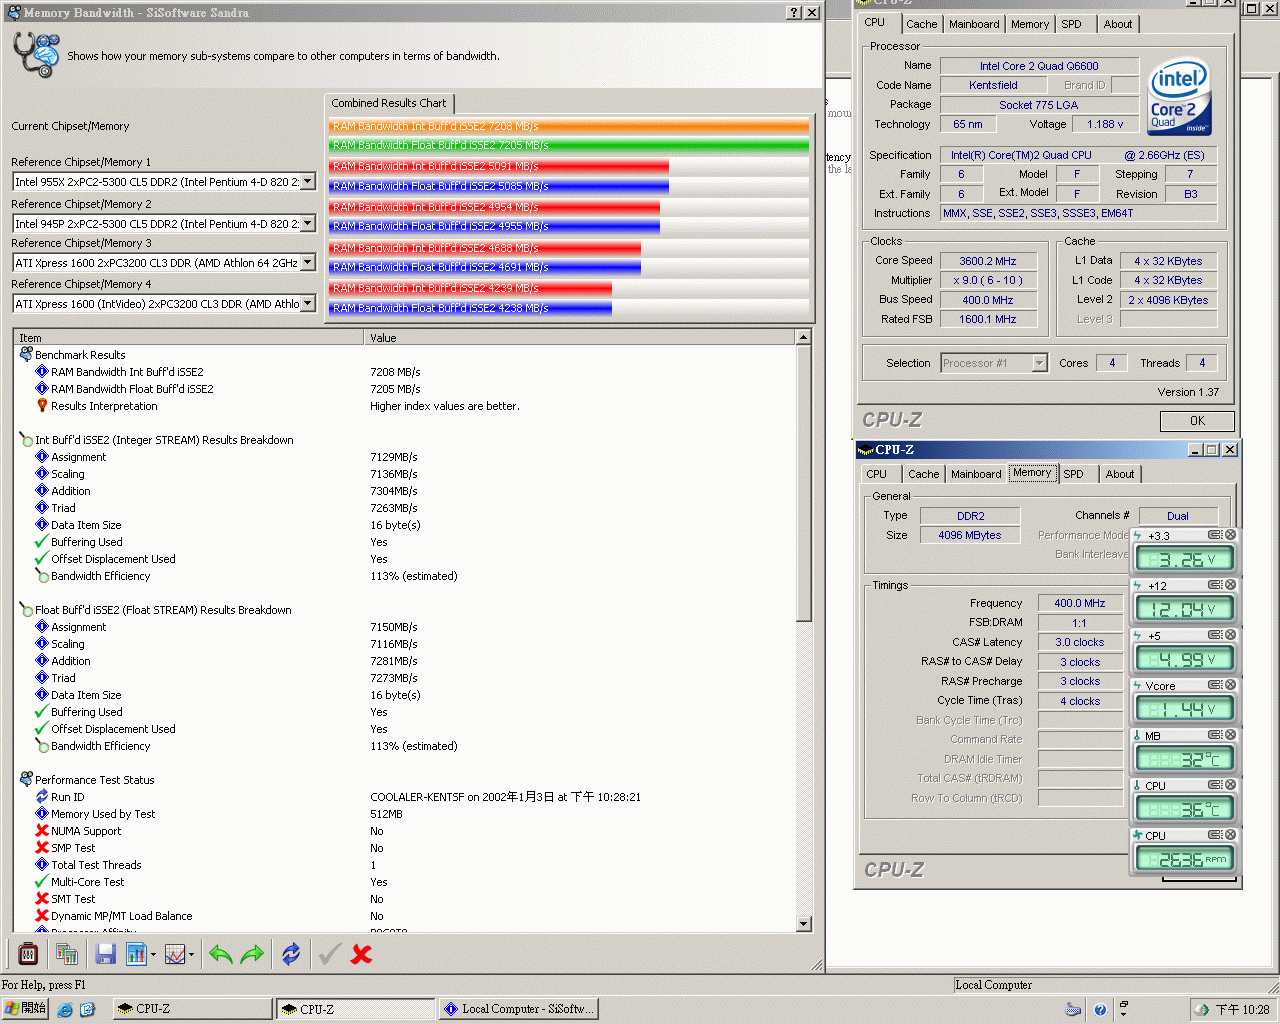Open settings icon on +3.3 sensor widget
Image resolution: width=1280 pixels, height=1024 pixels.
[1215, 535]
